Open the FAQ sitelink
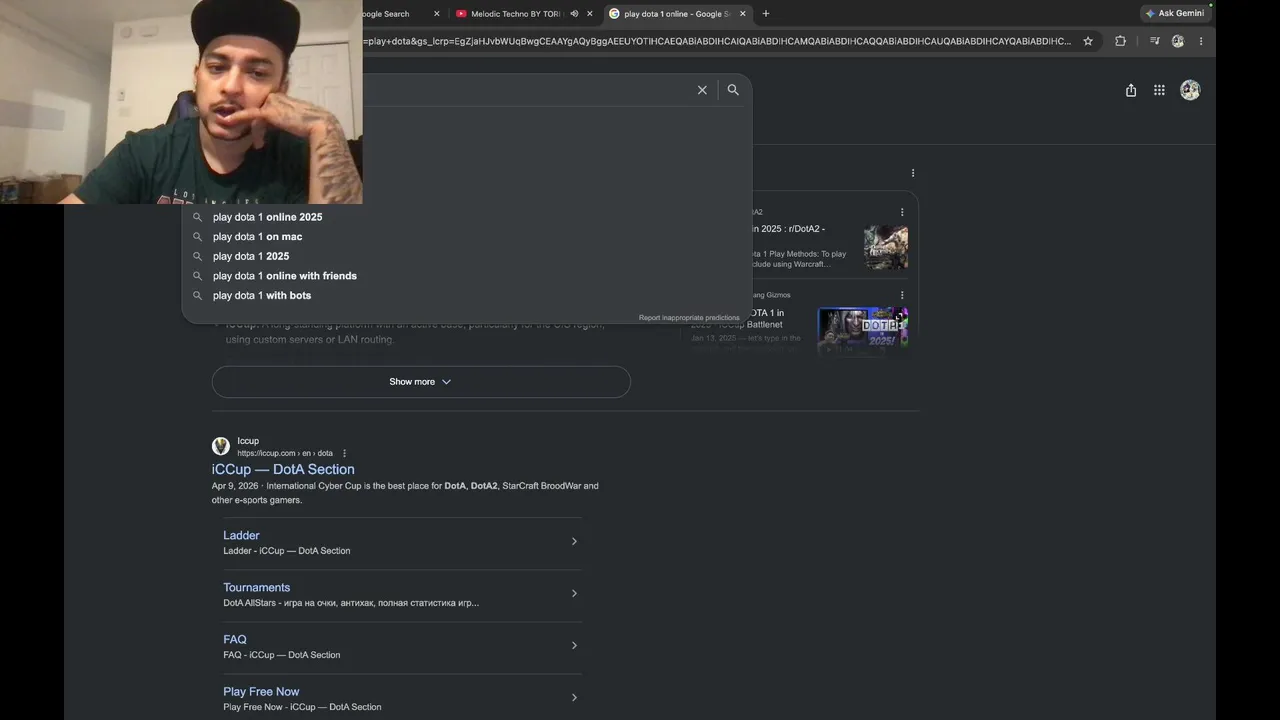 tap(235, 640)
